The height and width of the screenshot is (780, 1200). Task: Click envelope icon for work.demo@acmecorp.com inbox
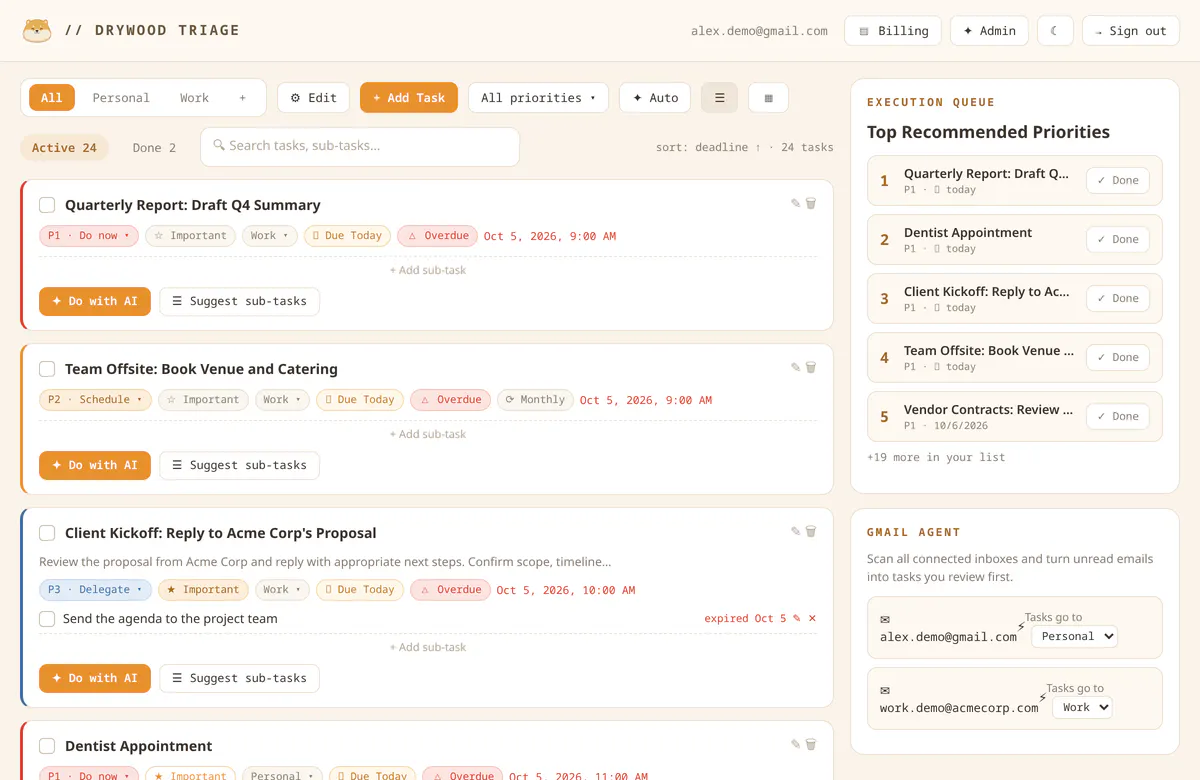click(885, 690)
